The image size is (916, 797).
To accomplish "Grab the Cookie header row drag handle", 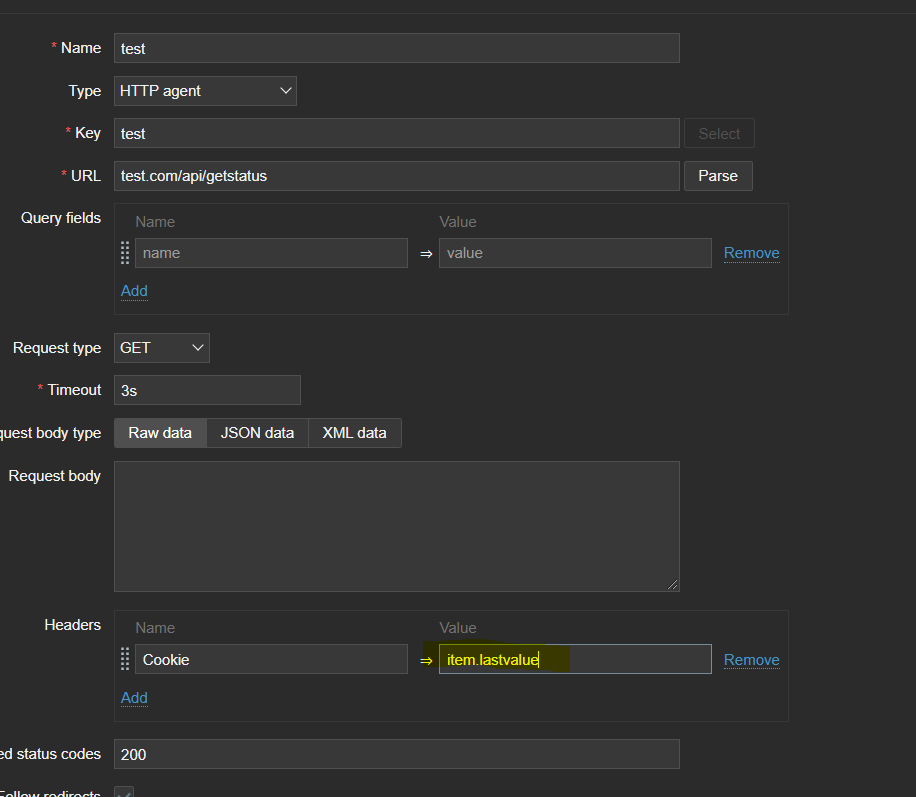I will tap(125, 659).
